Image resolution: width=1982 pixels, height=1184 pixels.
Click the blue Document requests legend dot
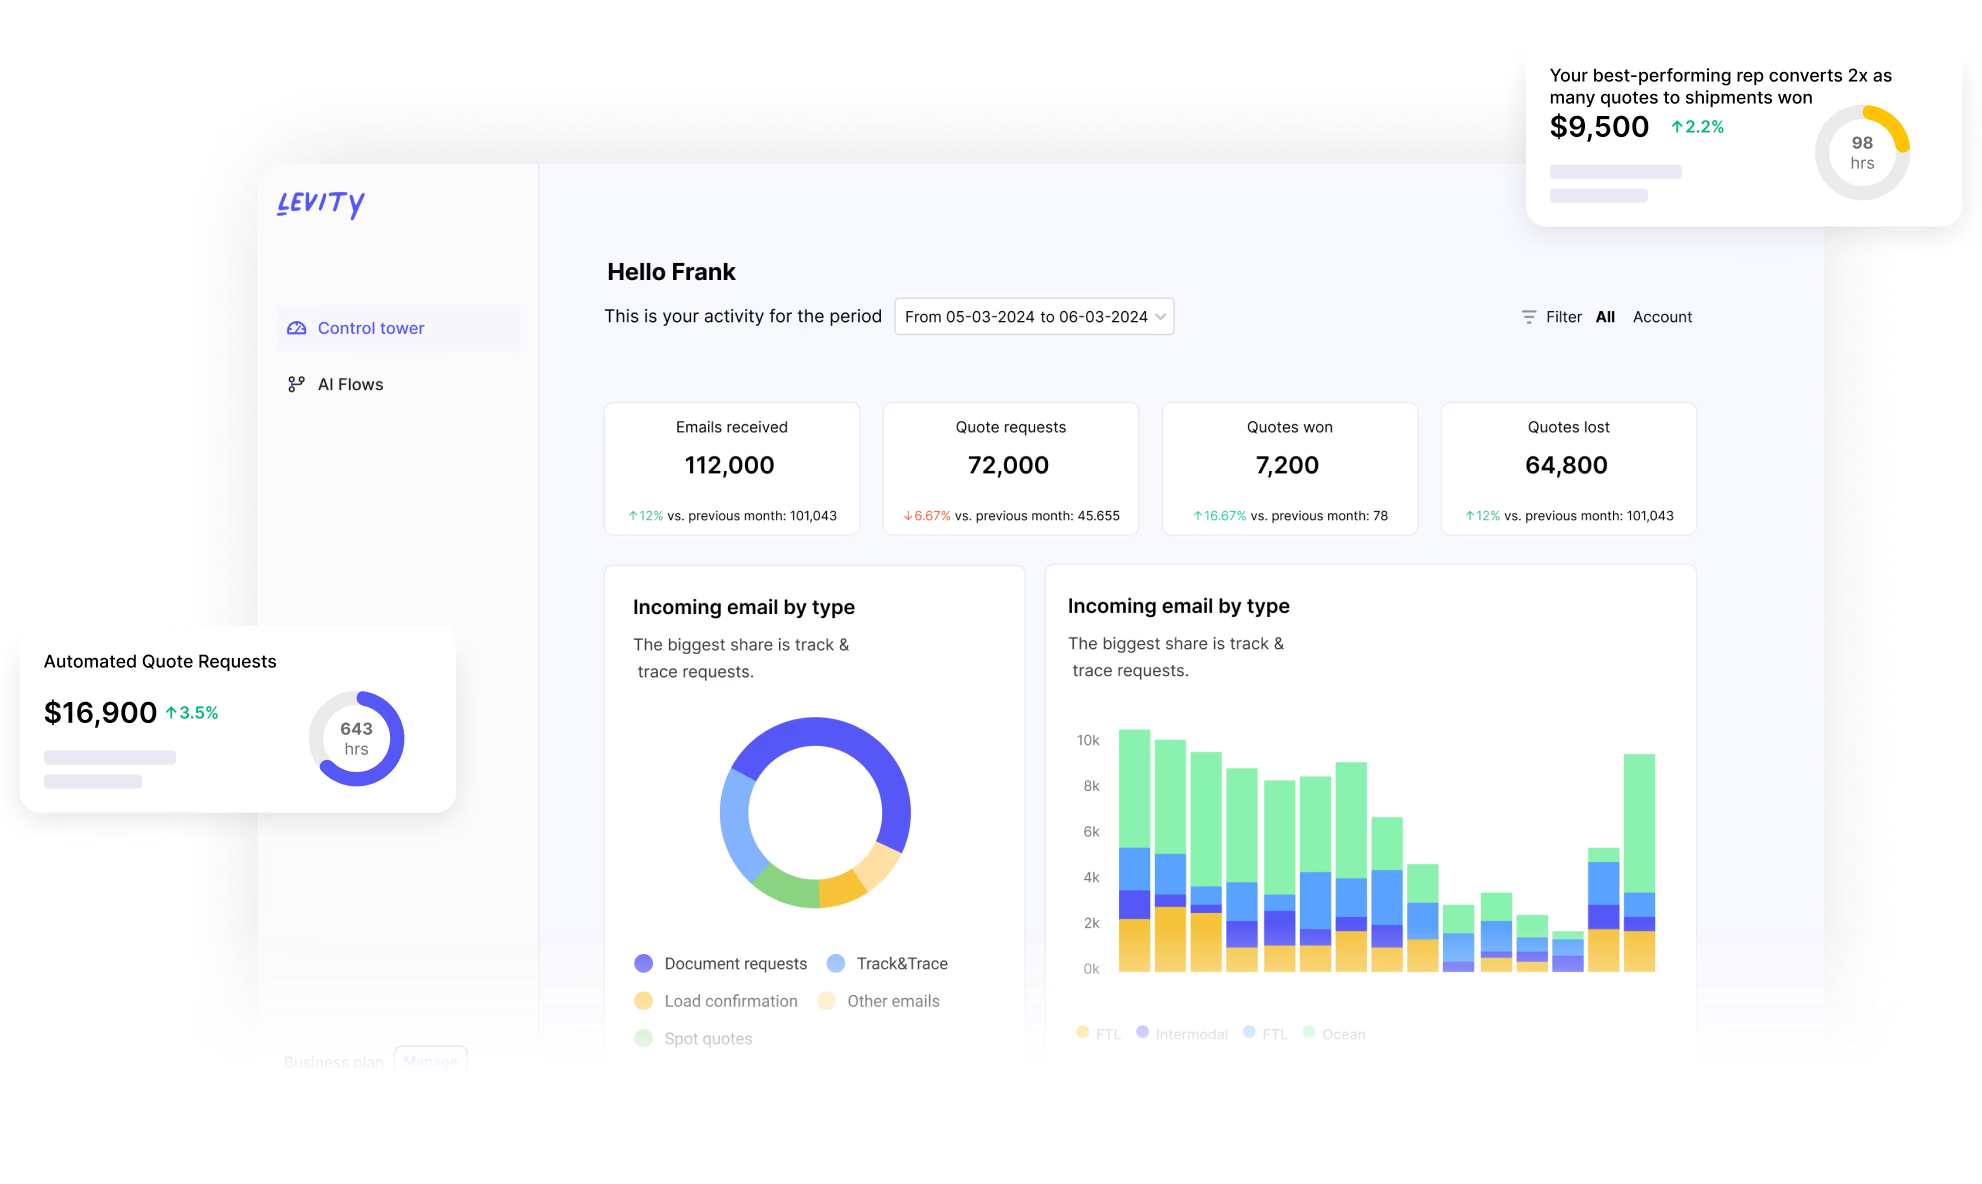[644, 963]
